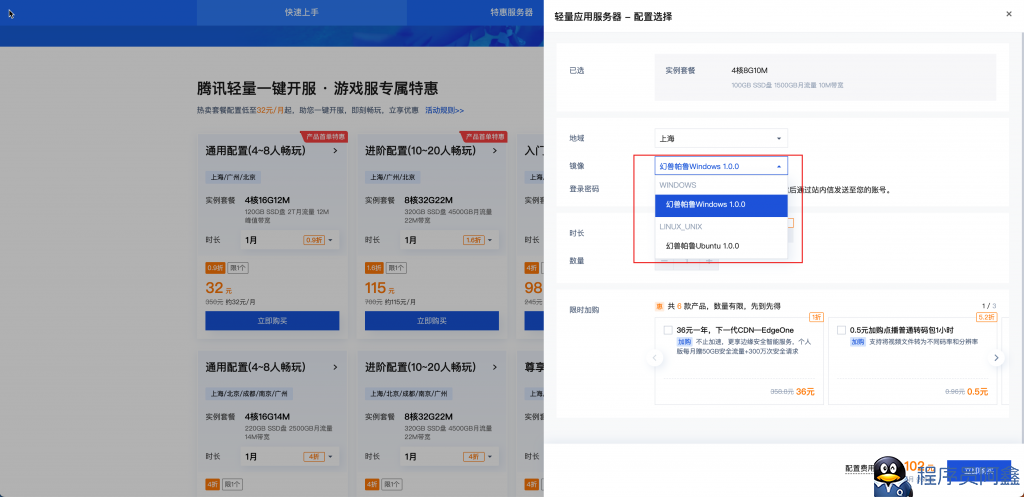The height and width of the screenshot is (497, 1024).
Task: Open the chevron on the 320GB 4折 进阶配置 card
Action: click(494, 366)
